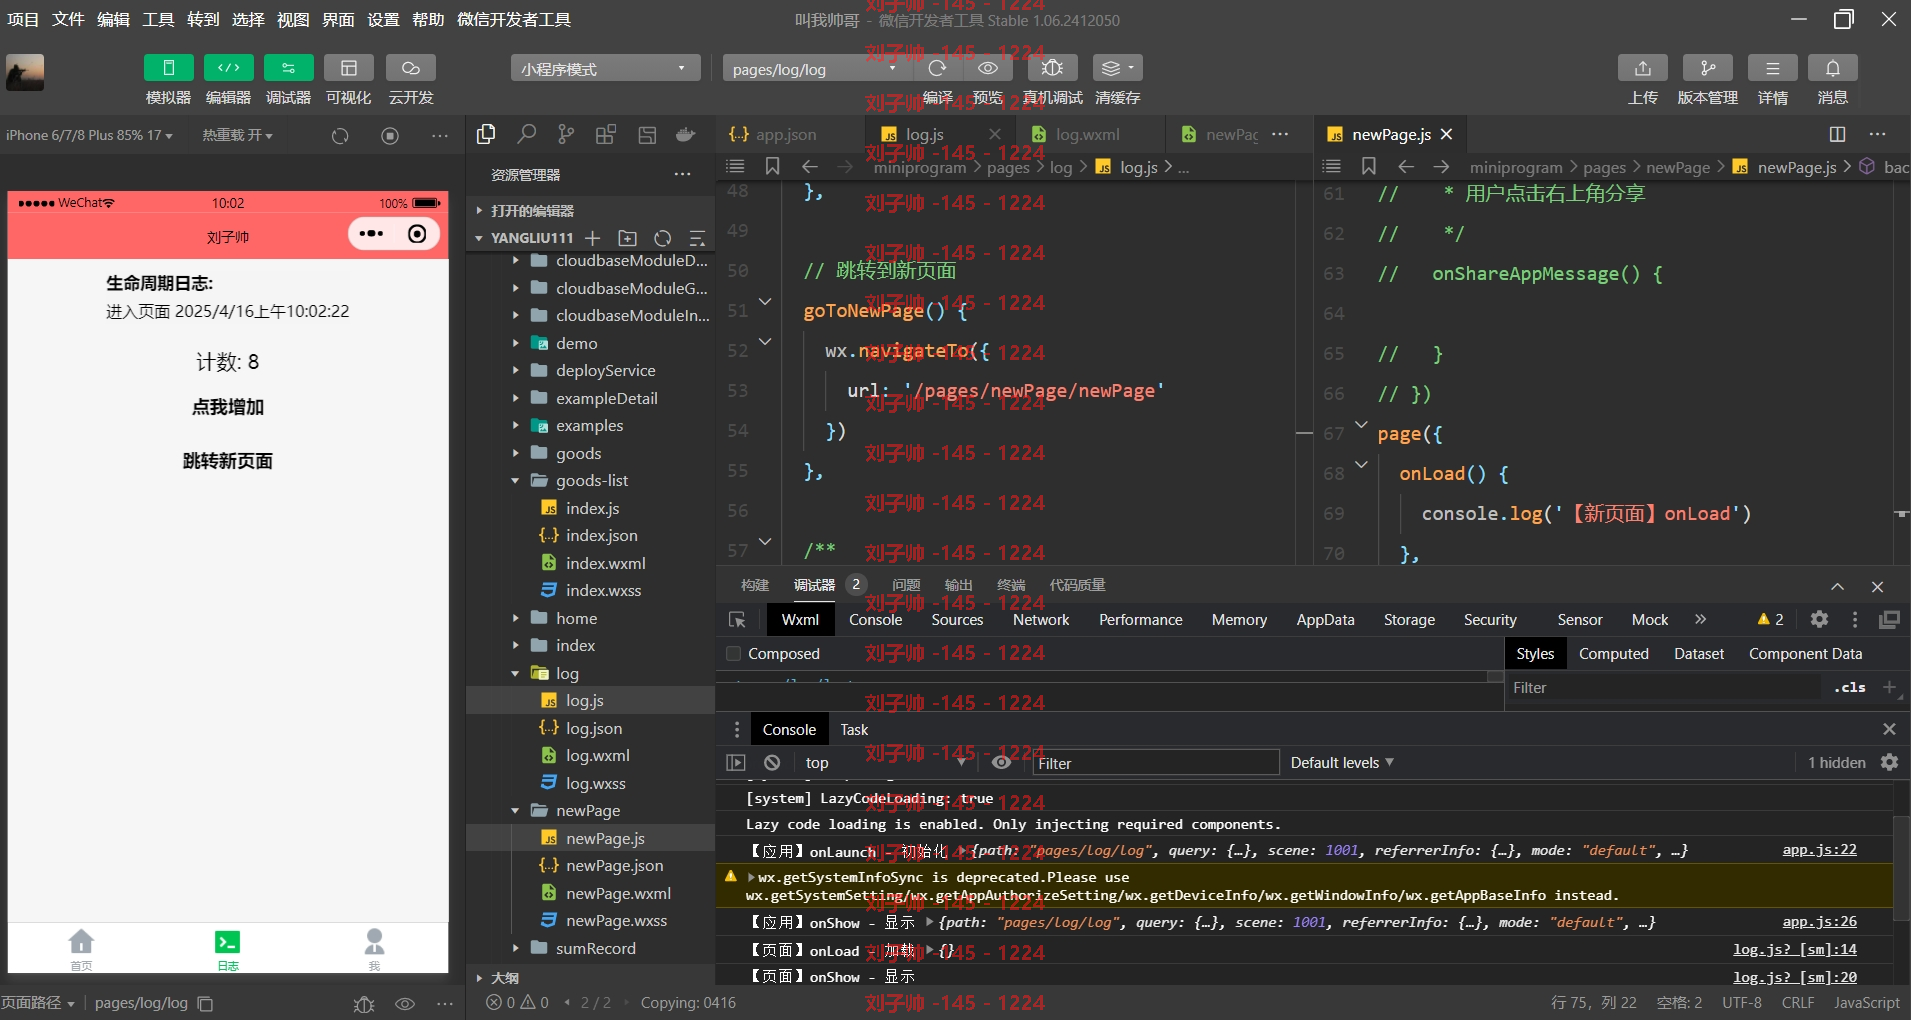Open the cloud development (云开发) icon
1911x1020 pixels.
coord(410,68)
